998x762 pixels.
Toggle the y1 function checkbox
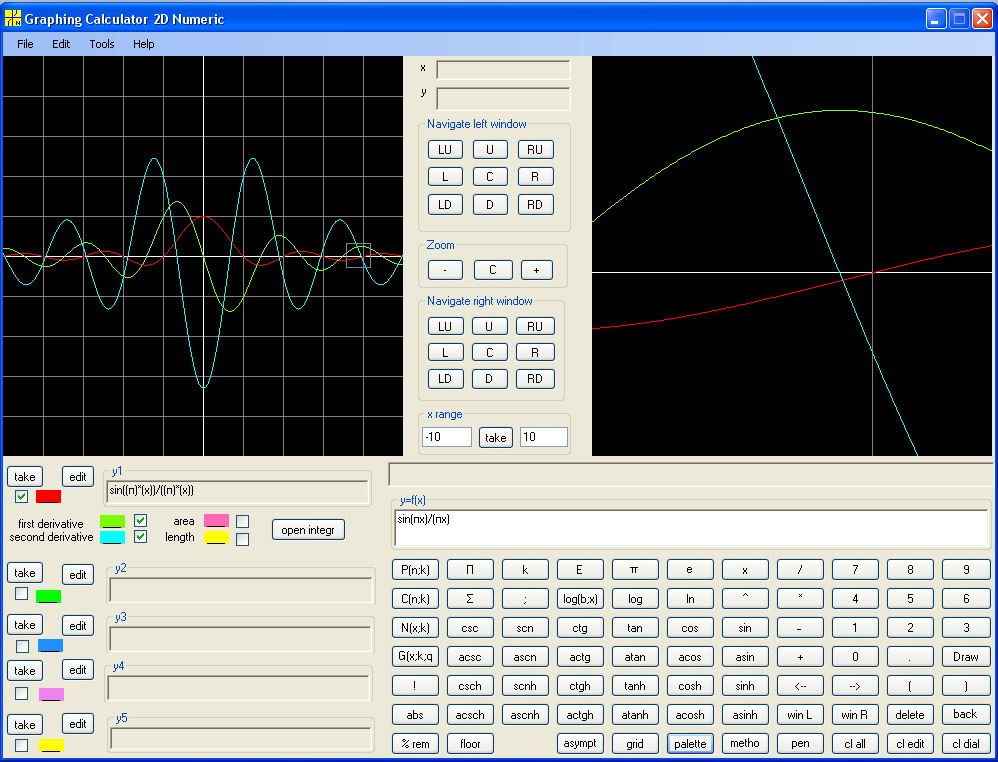point(22,497)
